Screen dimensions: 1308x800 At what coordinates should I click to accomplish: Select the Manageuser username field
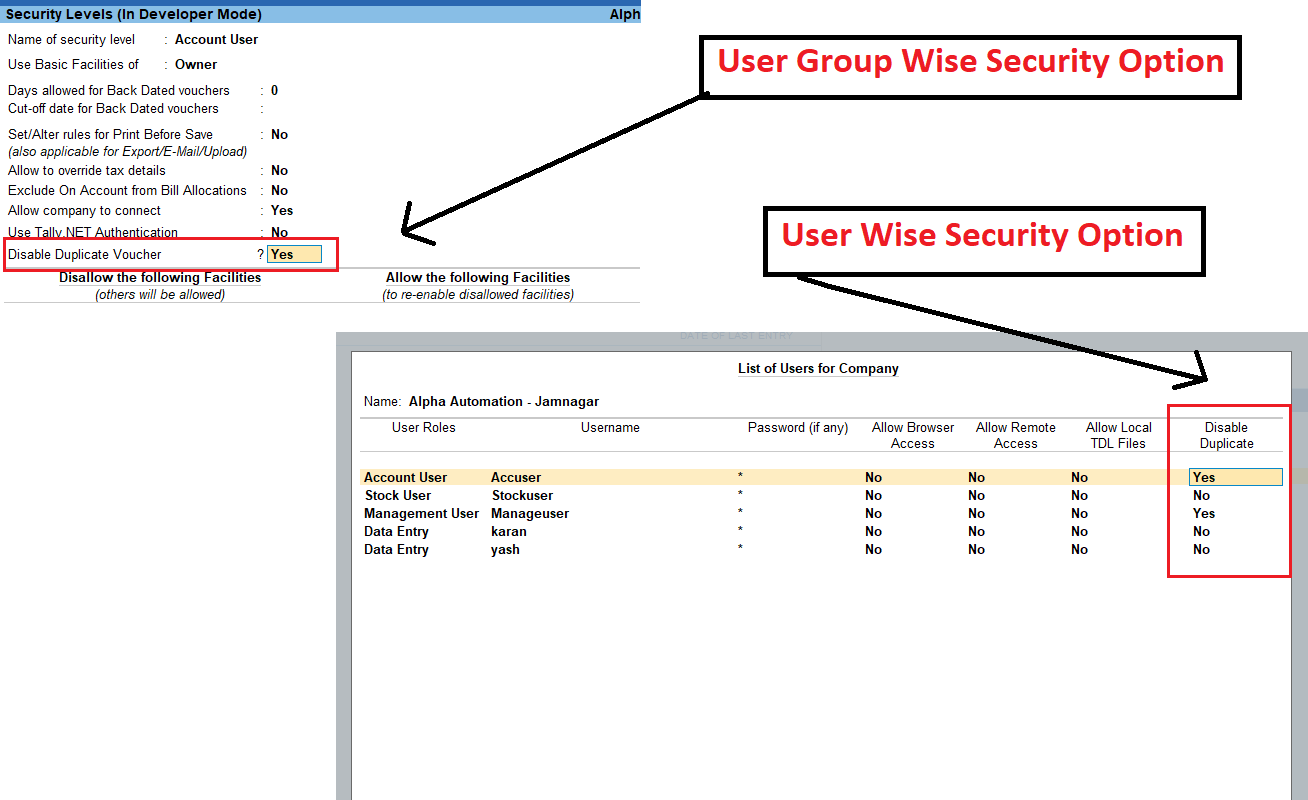[530, 514]
